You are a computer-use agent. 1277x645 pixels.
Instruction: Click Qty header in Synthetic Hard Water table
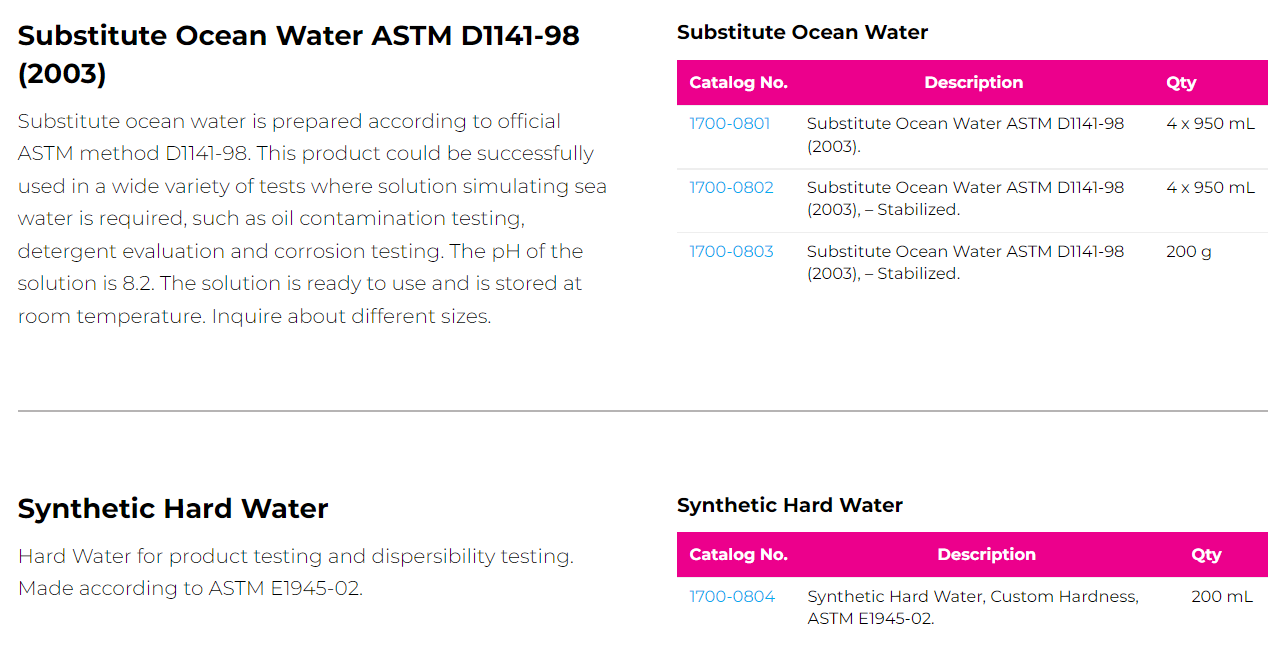1206,555
